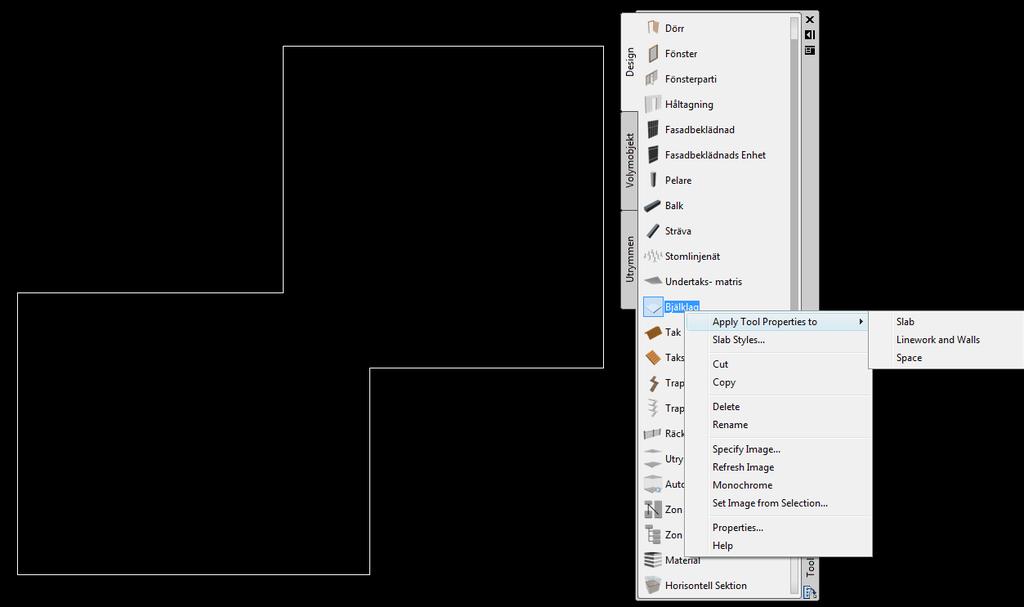Switch to the Design palette tab
This screenshot has height=607, width=1024.
(630, 62)
